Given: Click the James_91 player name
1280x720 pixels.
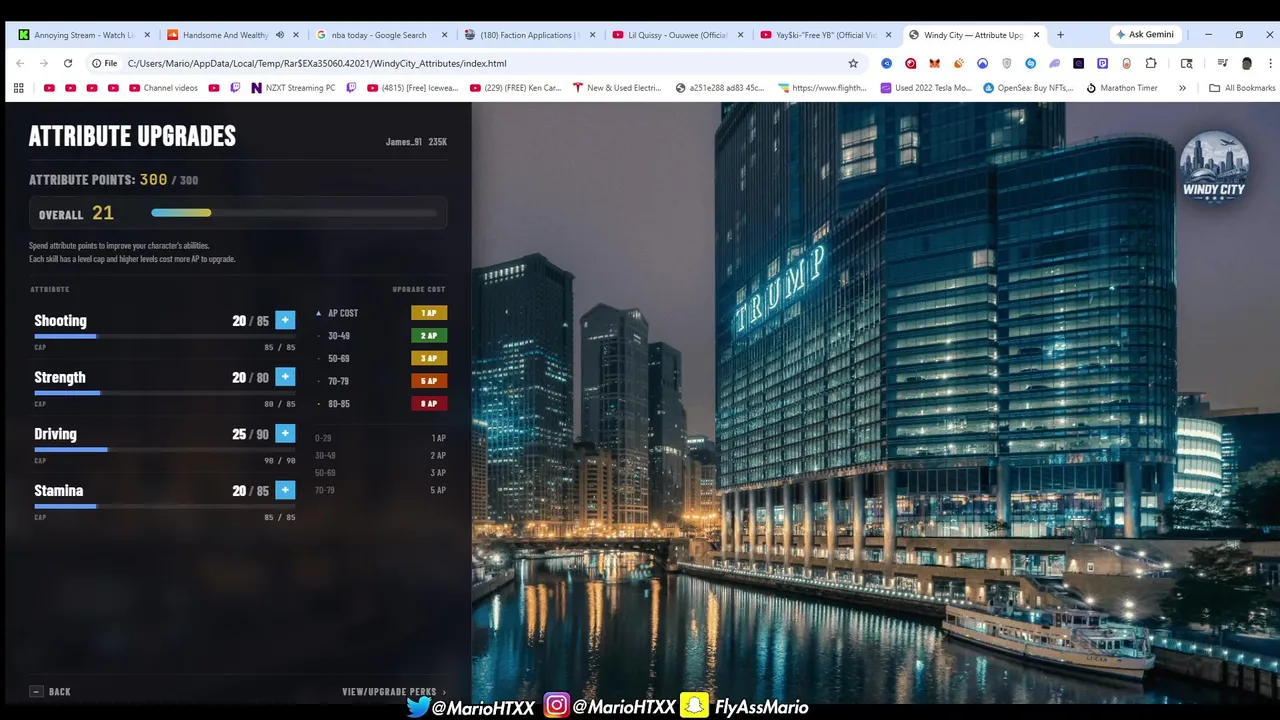Looking at the screenshot, I should point(404,142).
